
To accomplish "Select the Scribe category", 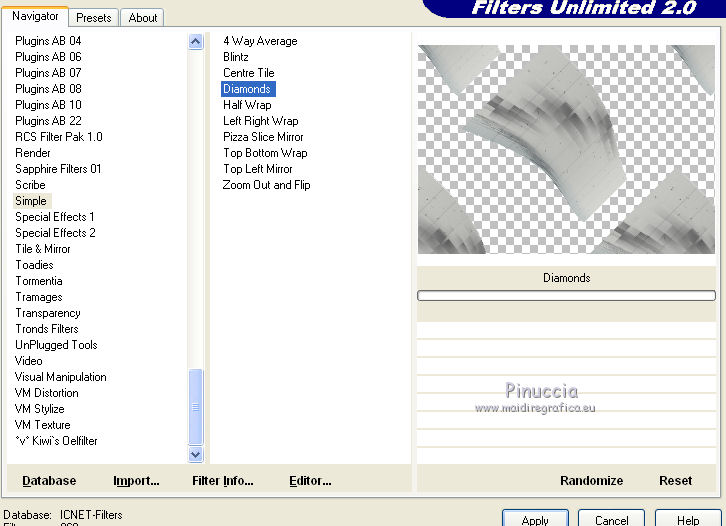I will (x=31, y=185).
